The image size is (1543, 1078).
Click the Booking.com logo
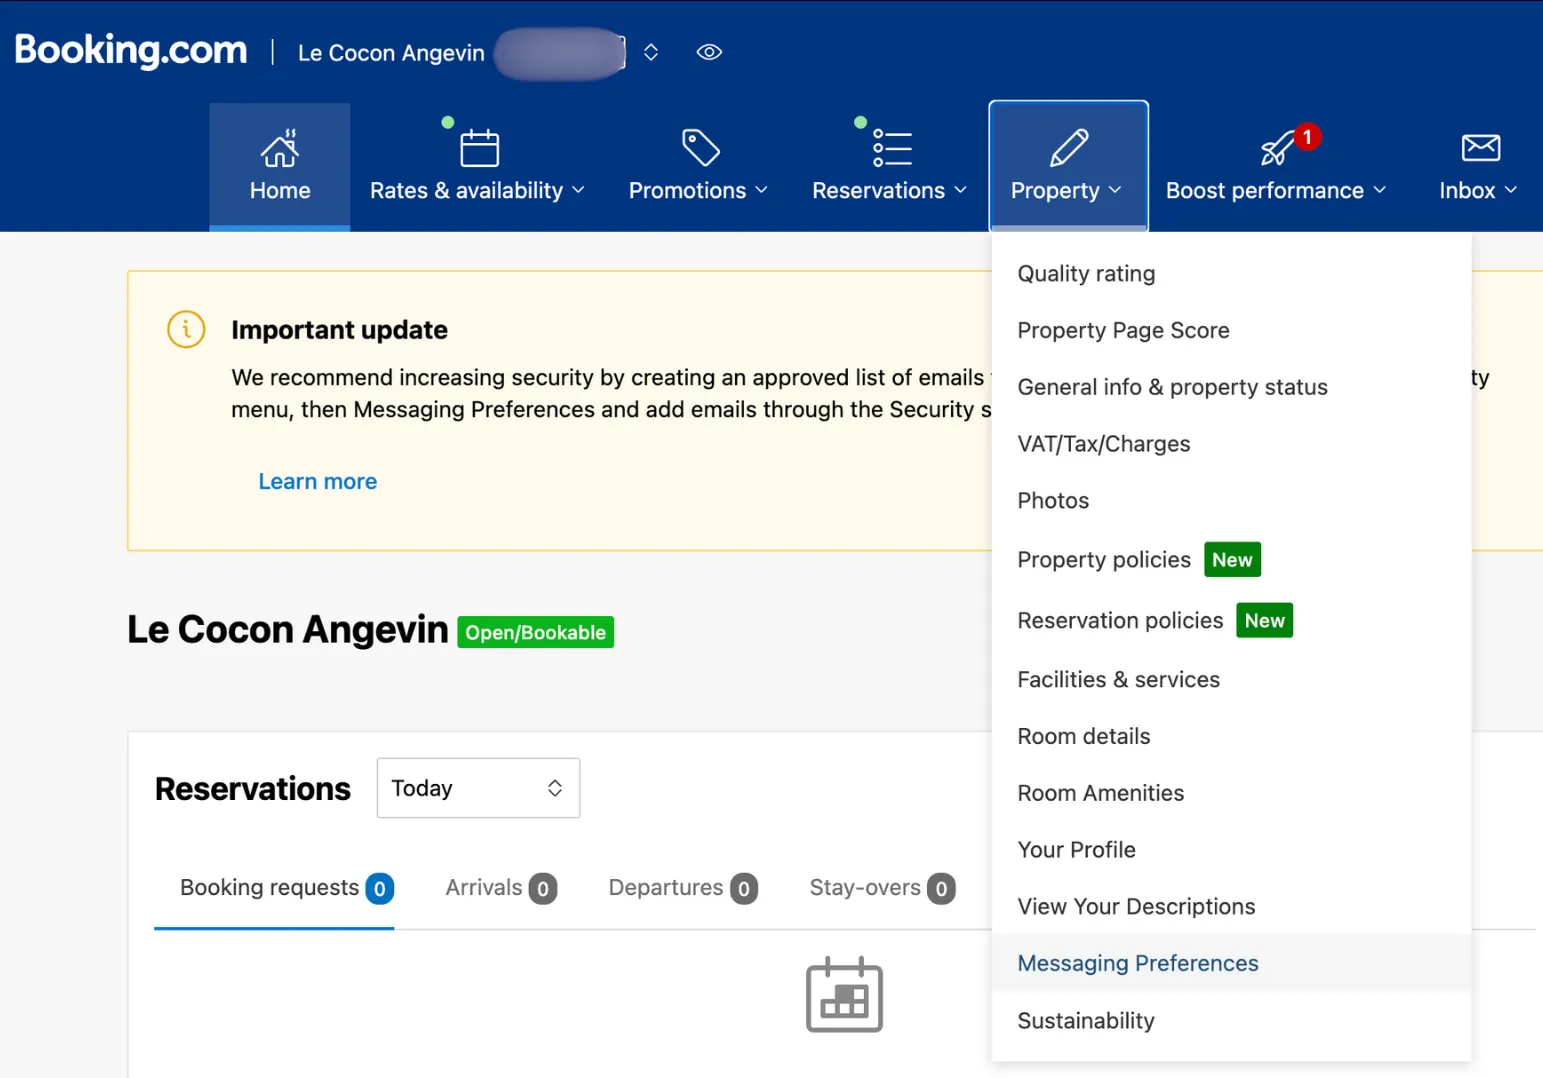[131, 50]
